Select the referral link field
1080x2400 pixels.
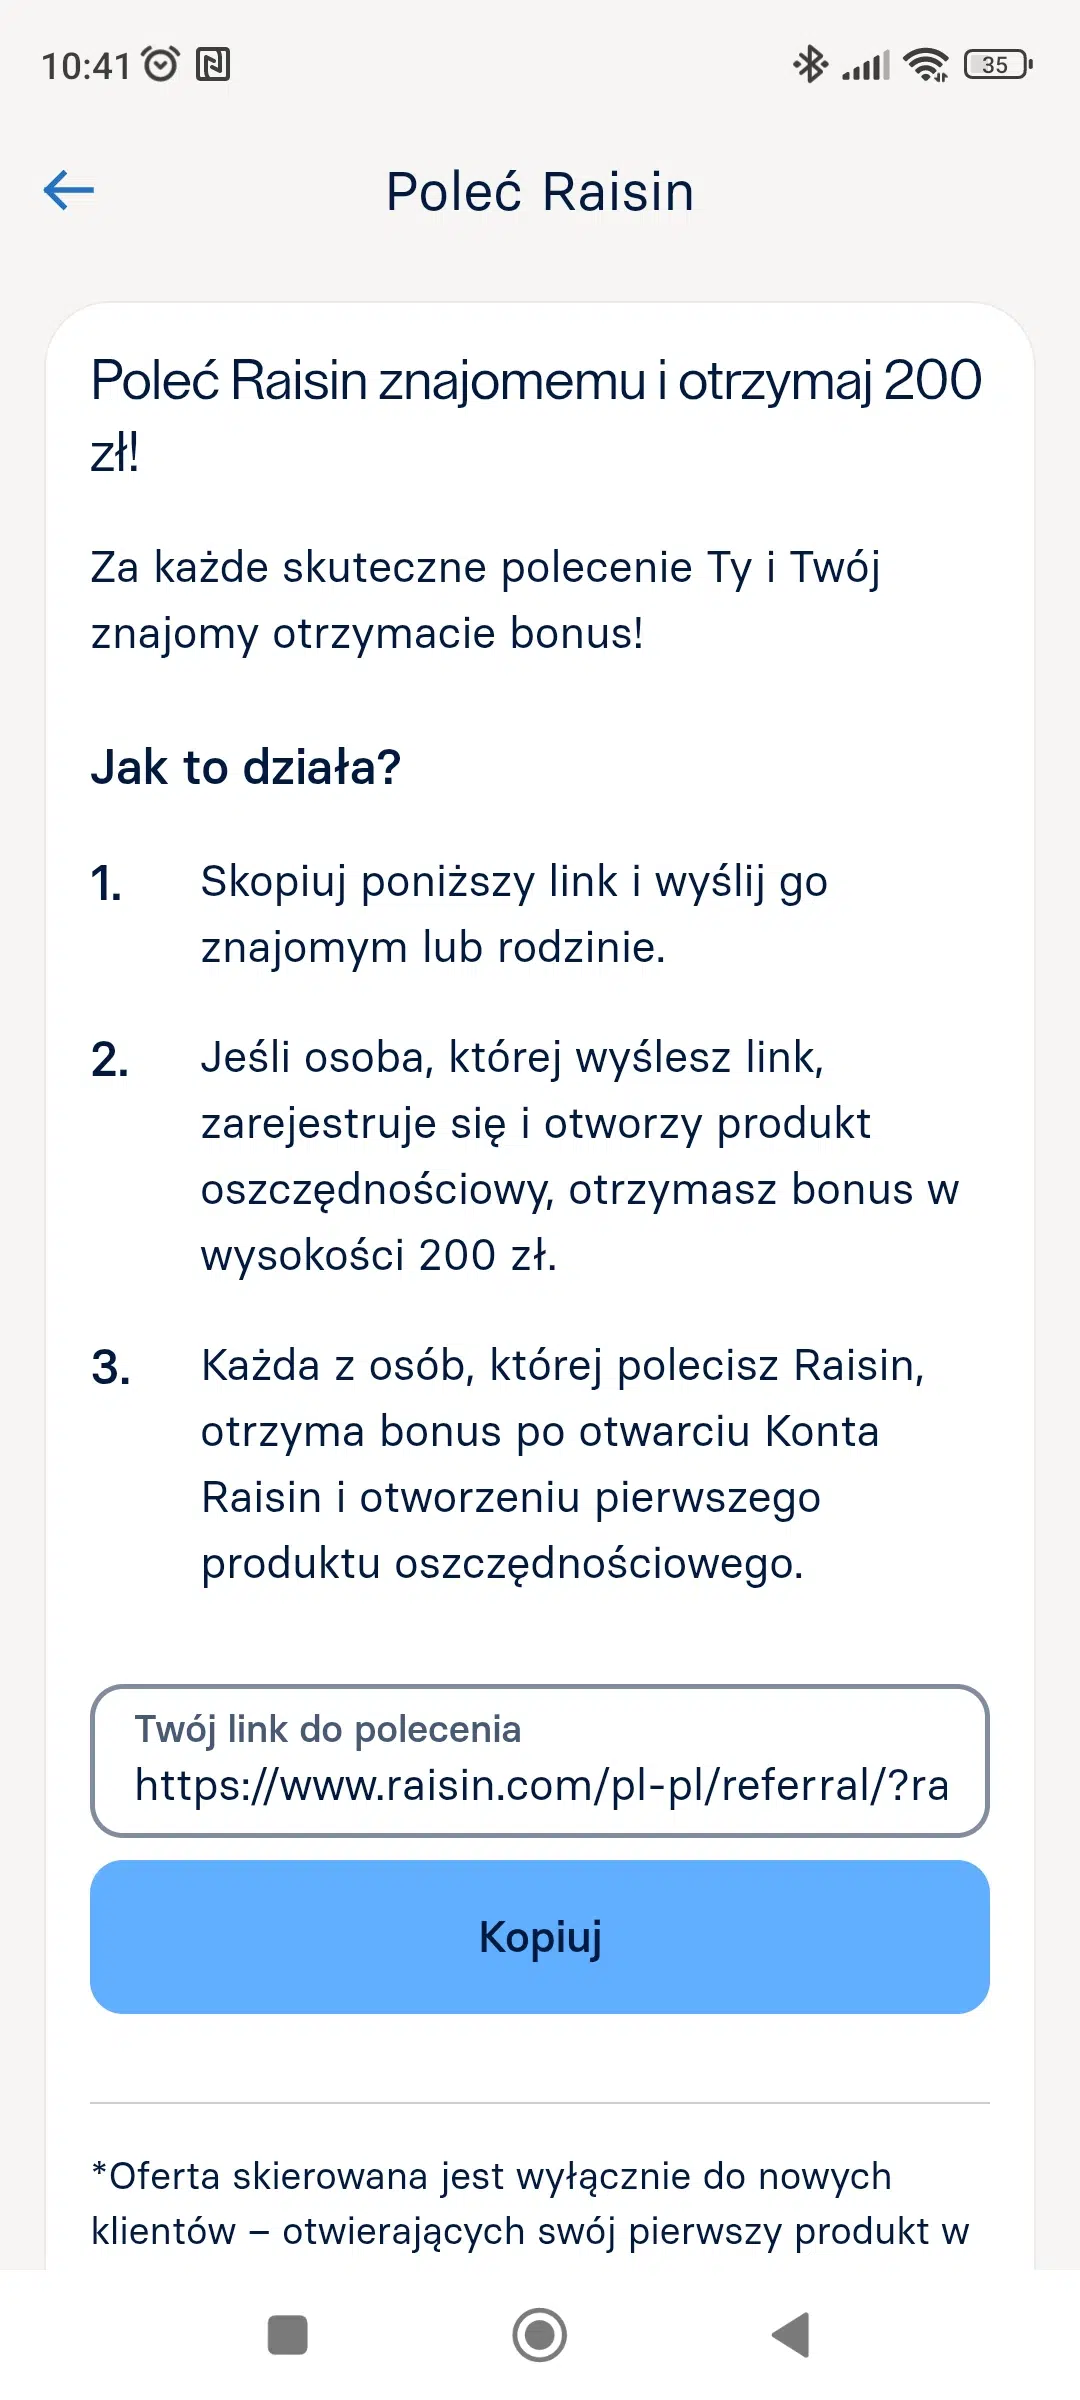click(540, 1761)
